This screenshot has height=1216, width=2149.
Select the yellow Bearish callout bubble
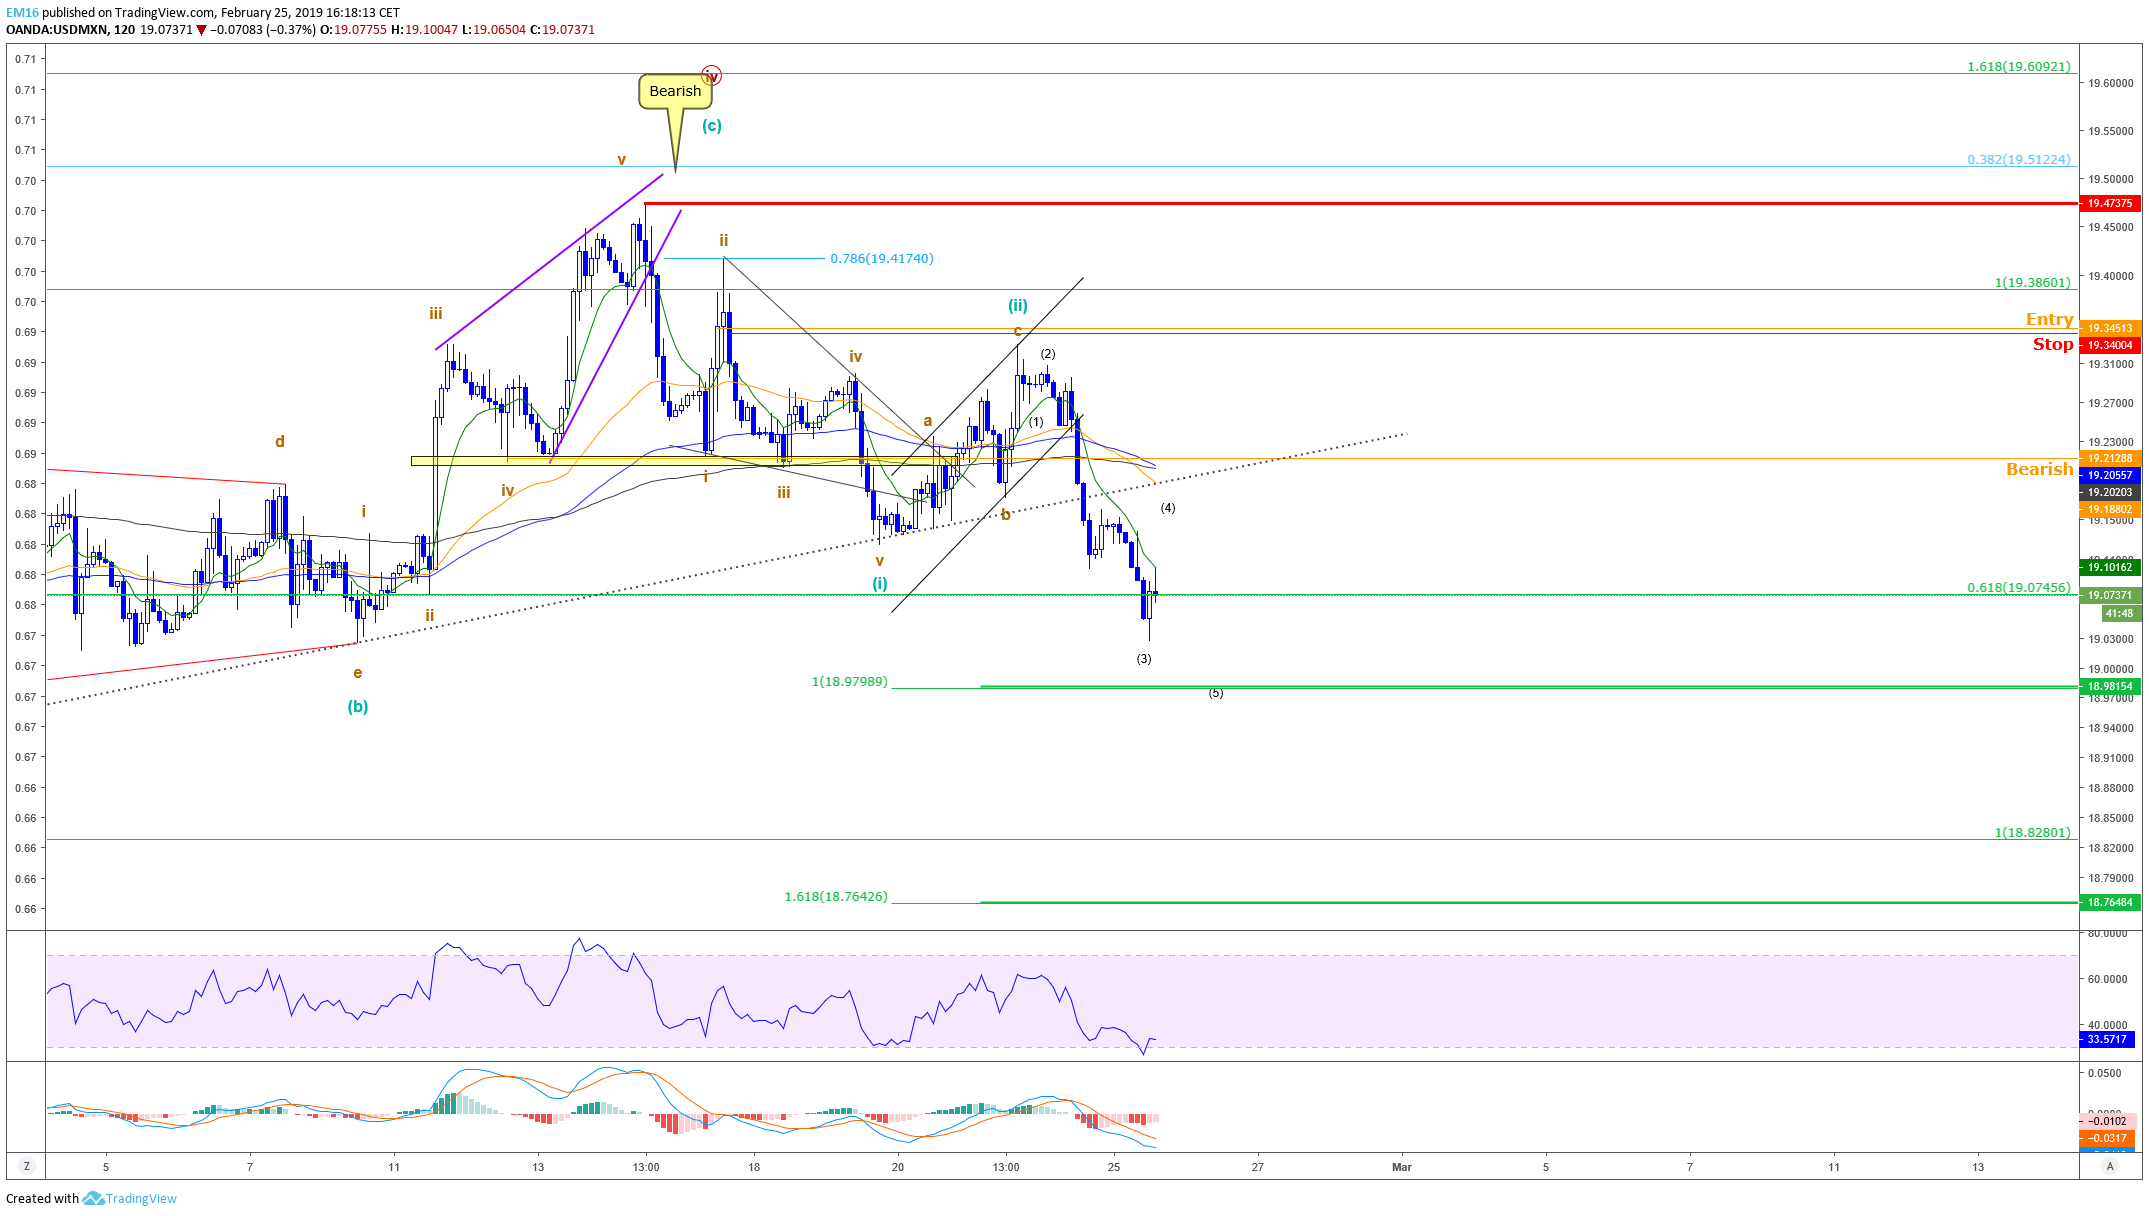[x=675, y=91]
